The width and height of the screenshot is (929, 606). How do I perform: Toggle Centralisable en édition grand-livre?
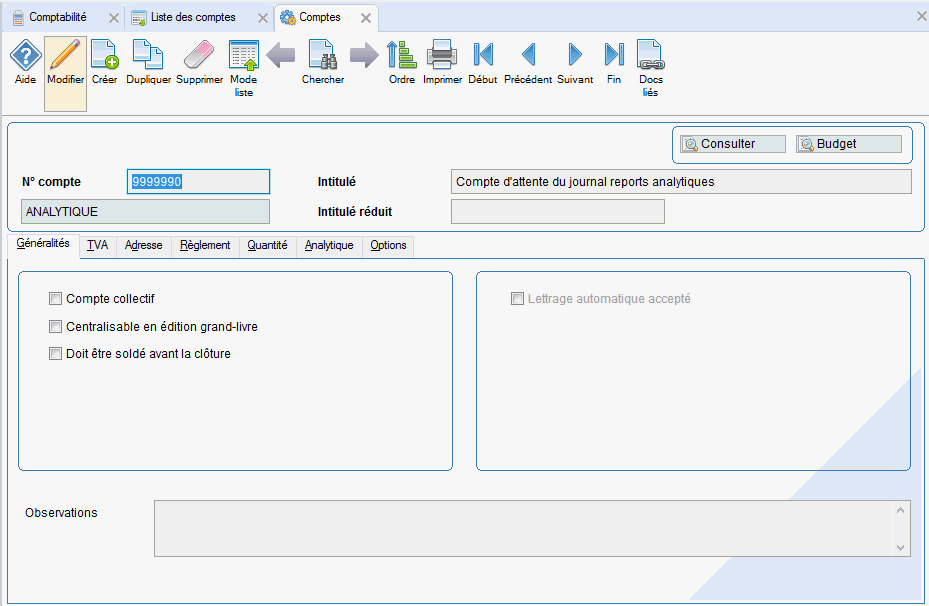click(56, 326)
